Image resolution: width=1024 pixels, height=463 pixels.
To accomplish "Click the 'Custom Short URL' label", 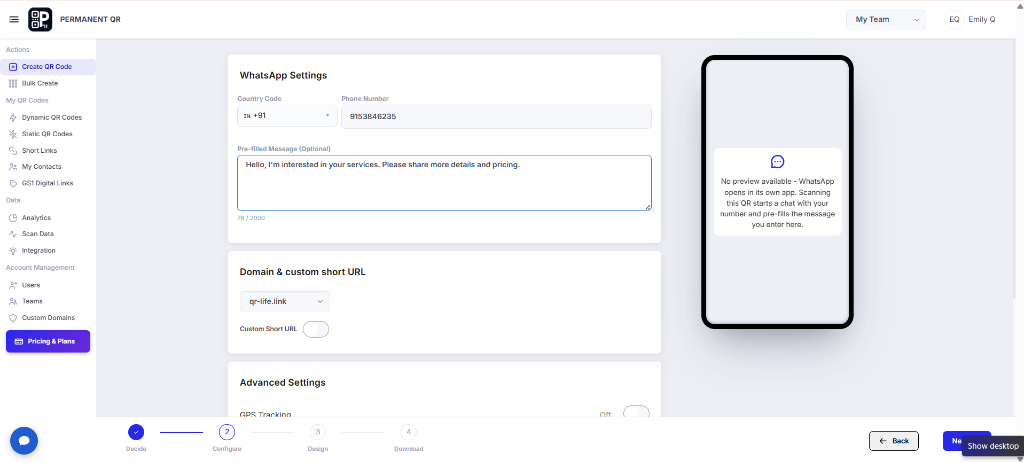I will point(268,329).
